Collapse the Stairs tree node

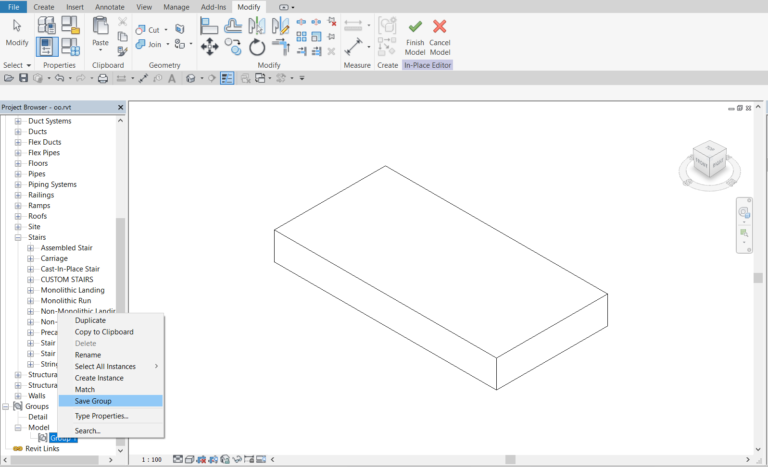[x=18, y=238]
